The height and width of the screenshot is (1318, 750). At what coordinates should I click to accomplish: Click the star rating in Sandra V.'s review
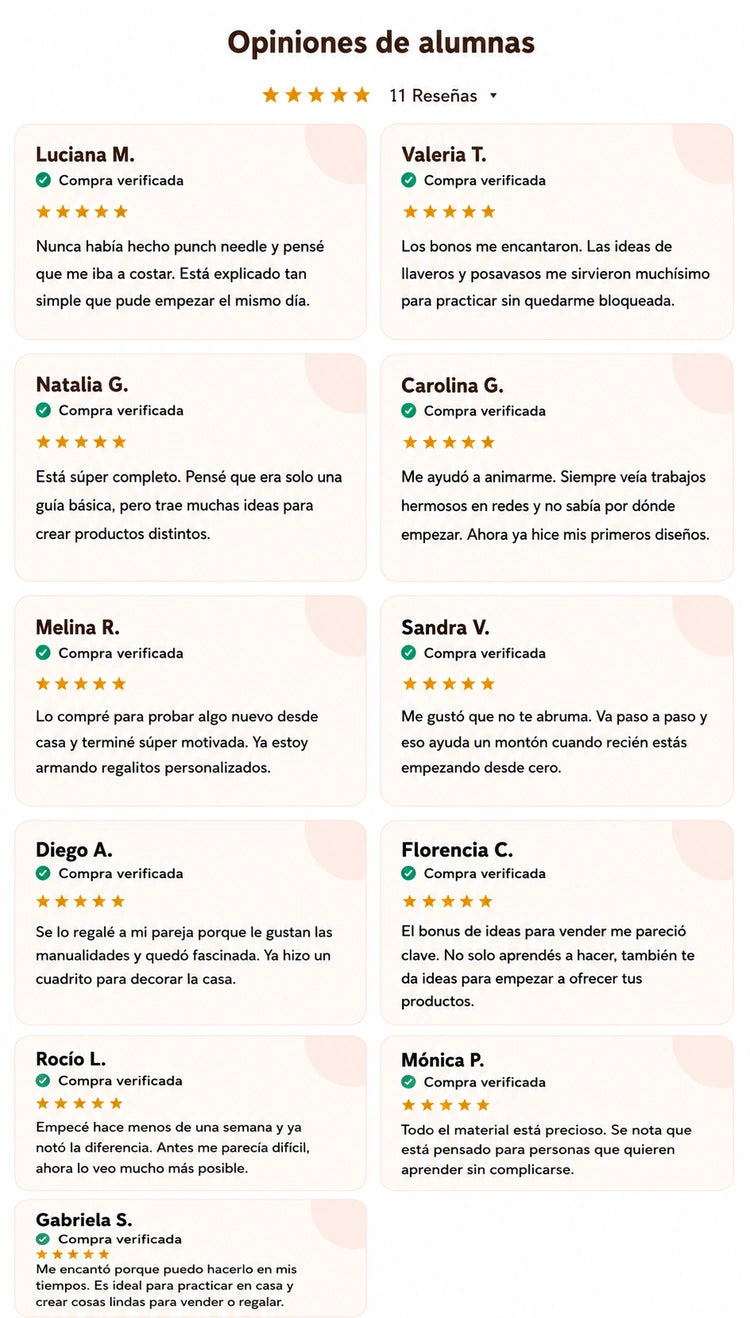[x=448, y=684]
